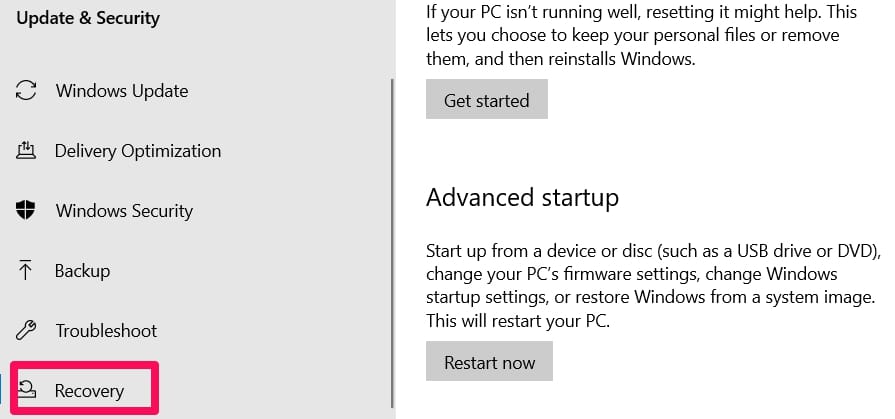Click the Recovery icon in the sidebar
This screenshot has width=895, height=419.
point(27,390)
